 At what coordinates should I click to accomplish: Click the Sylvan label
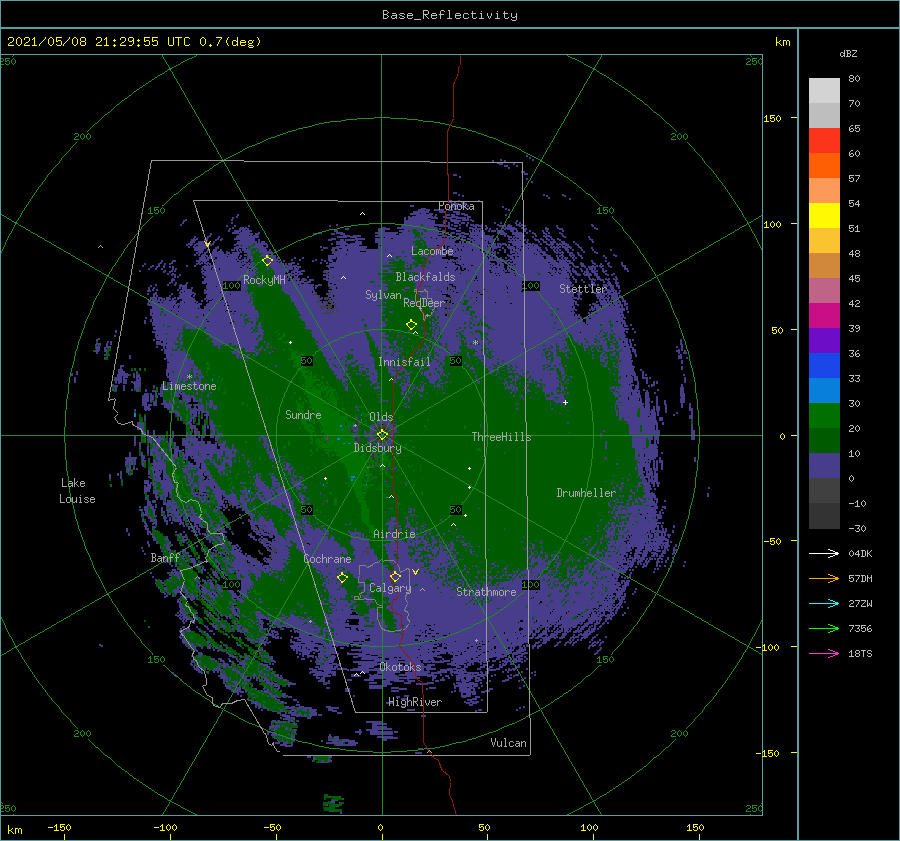(383, 295)
